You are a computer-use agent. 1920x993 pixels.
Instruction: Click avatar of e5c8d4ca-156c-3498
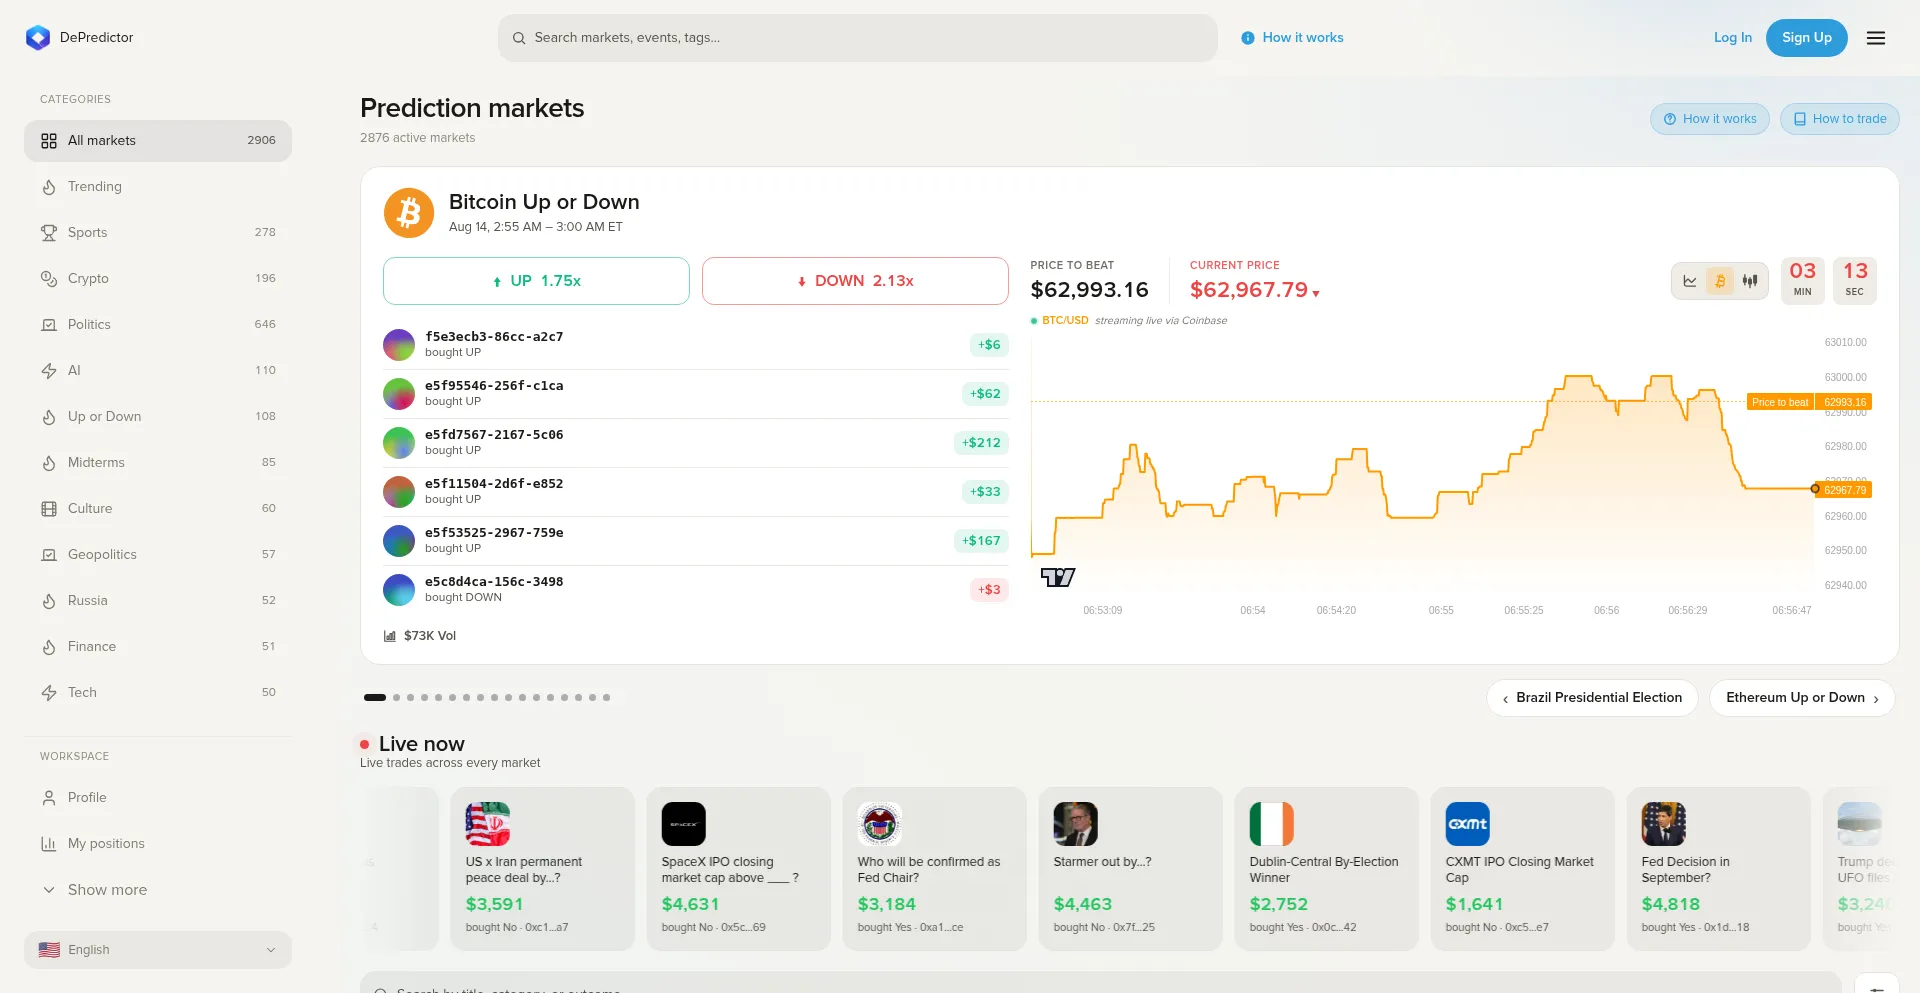pyautogui.click(x=399, y=590)
